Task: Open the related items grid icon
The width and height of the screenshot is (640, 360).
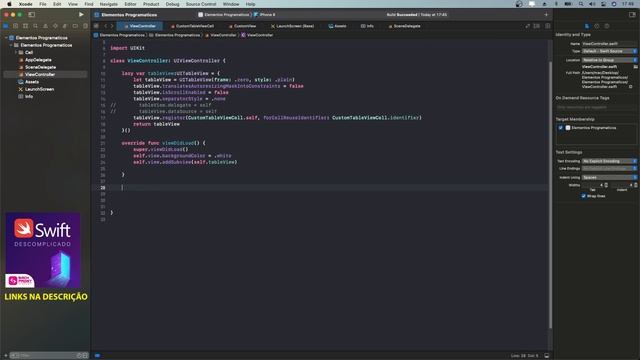Action: coord(96,26)
